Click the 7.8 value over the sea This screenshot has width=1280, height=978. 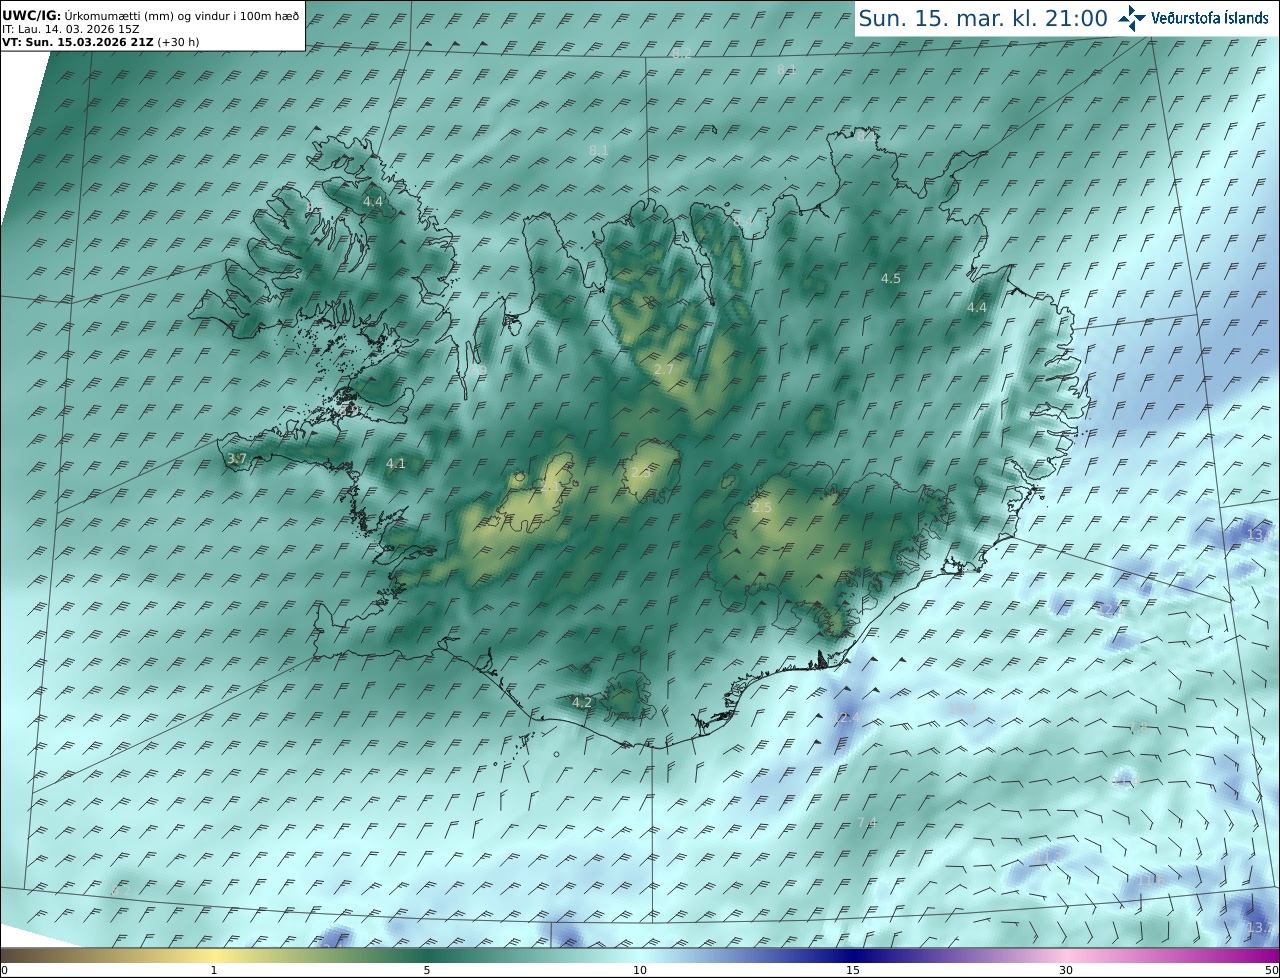(x=1138, y=727)
